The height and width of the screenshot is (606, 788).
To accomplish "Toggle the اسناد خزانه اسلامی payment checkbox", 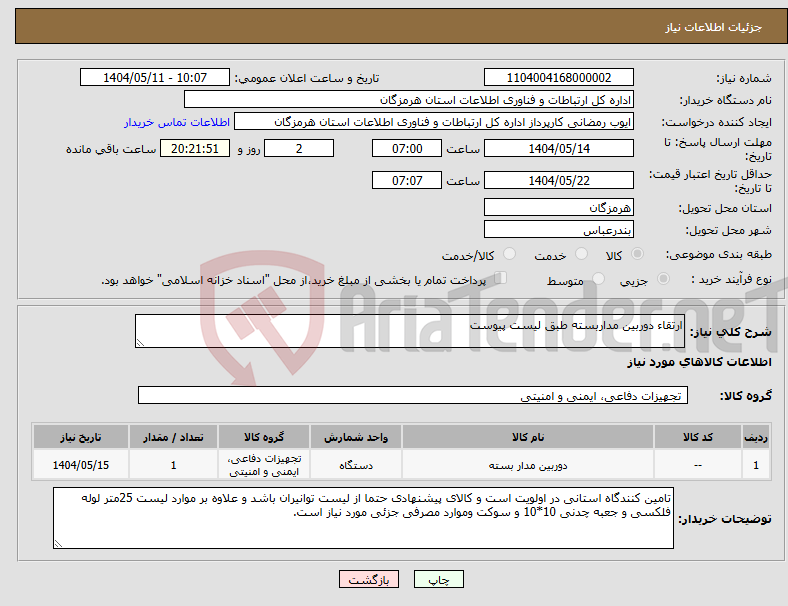I will pyautogui.click(x=501, y=278).
